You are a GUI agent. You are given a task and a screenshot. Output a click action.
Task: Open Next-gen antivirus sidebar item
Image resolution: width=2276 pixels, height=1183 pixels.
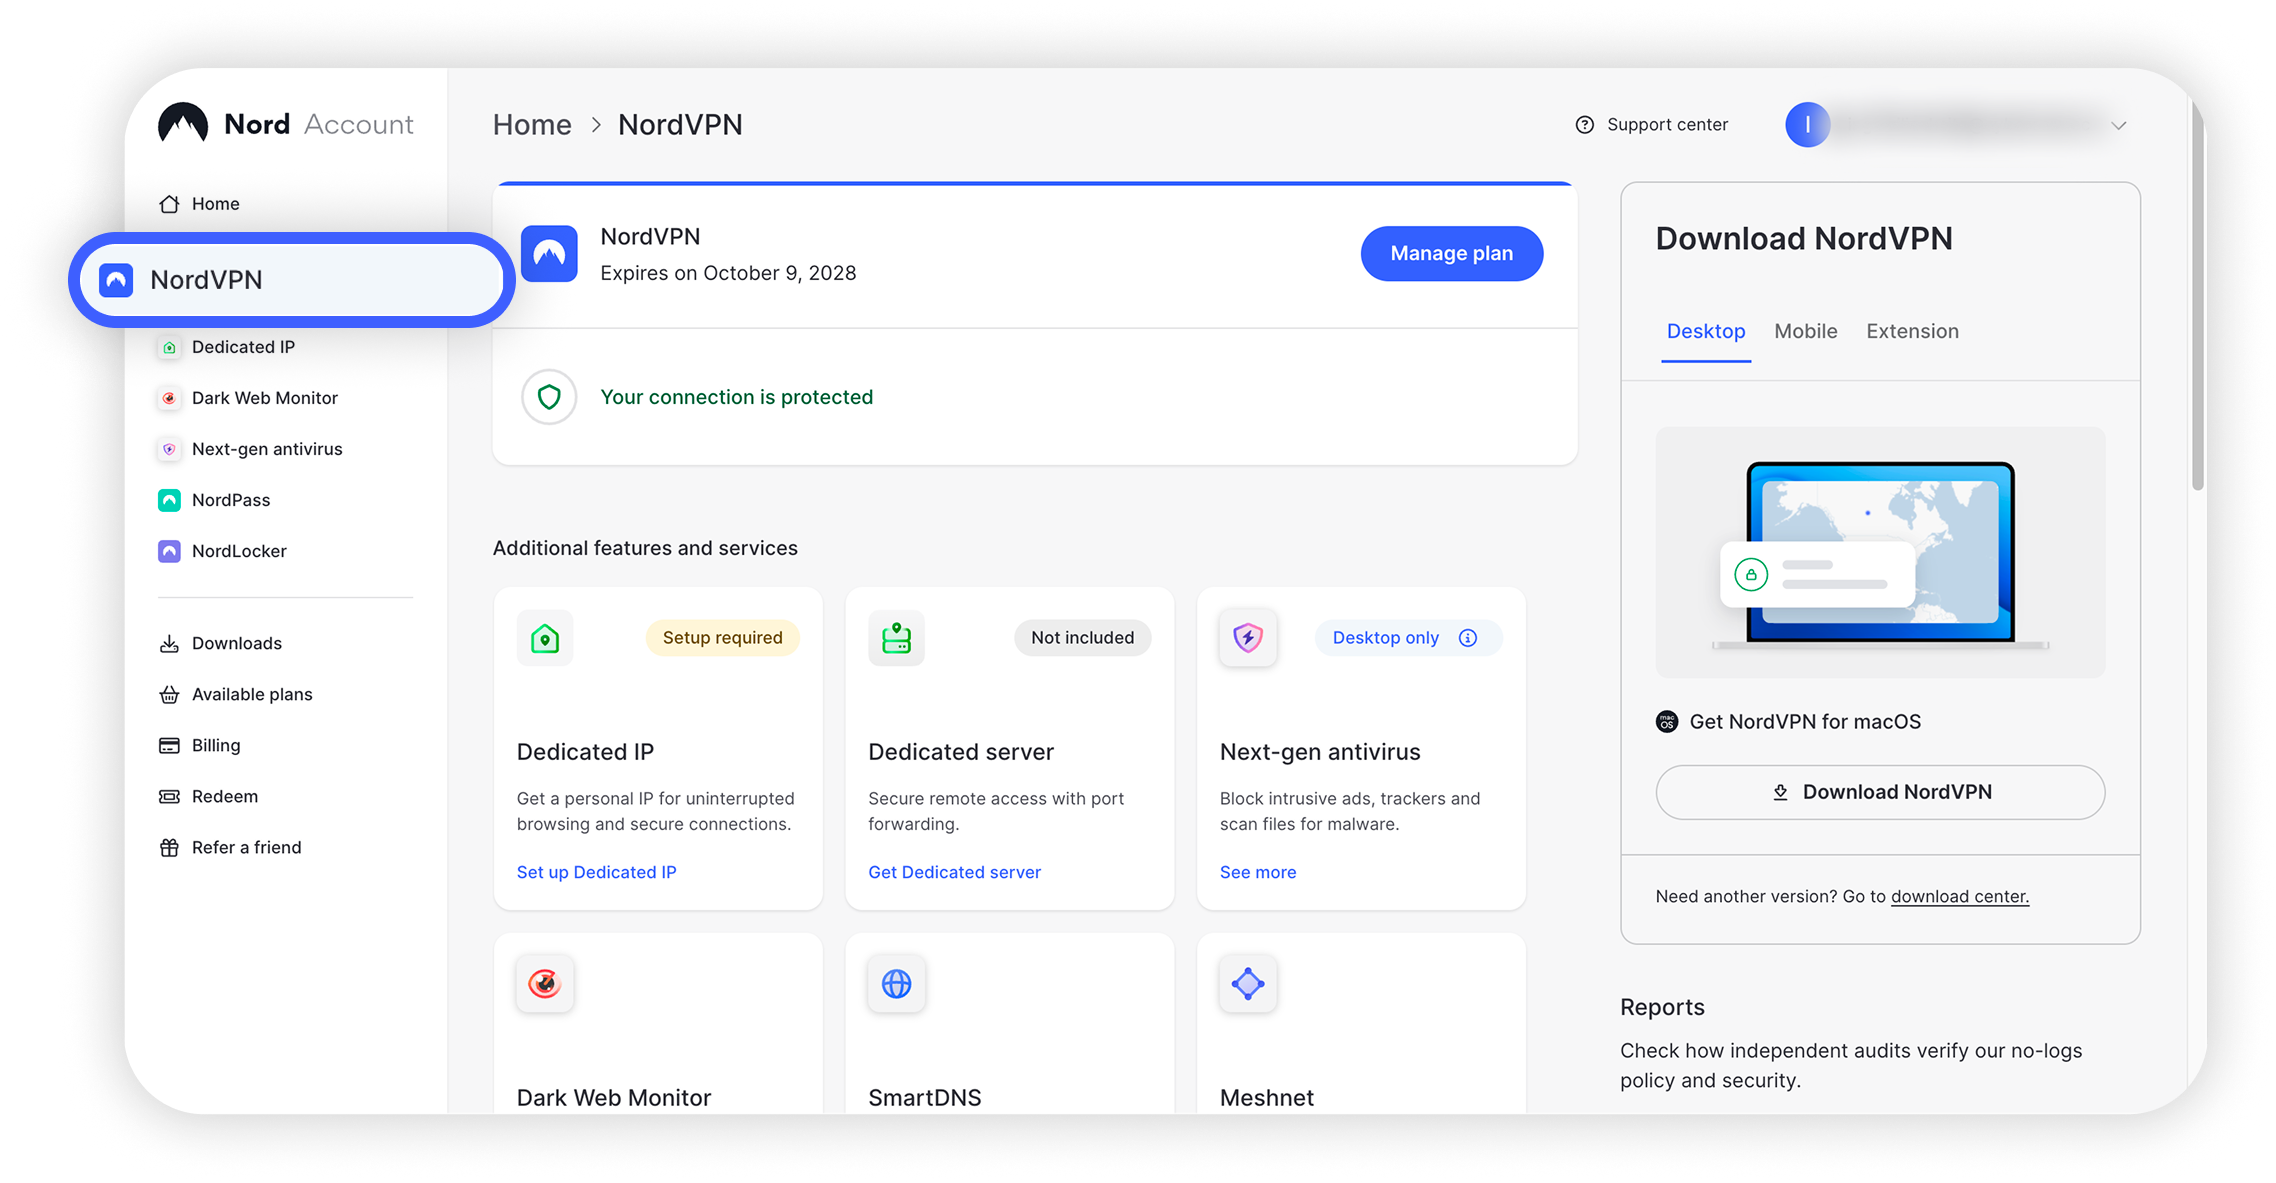tap(250, 449)
